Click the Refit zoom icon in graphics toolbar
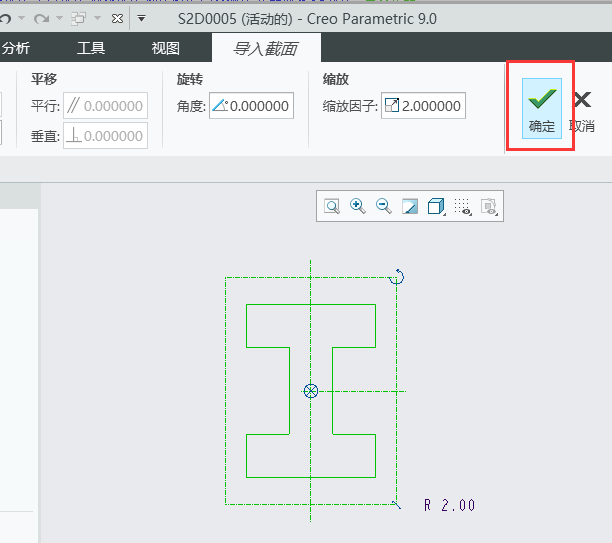This screenshot has height=543, width=612. click(332, 206)
